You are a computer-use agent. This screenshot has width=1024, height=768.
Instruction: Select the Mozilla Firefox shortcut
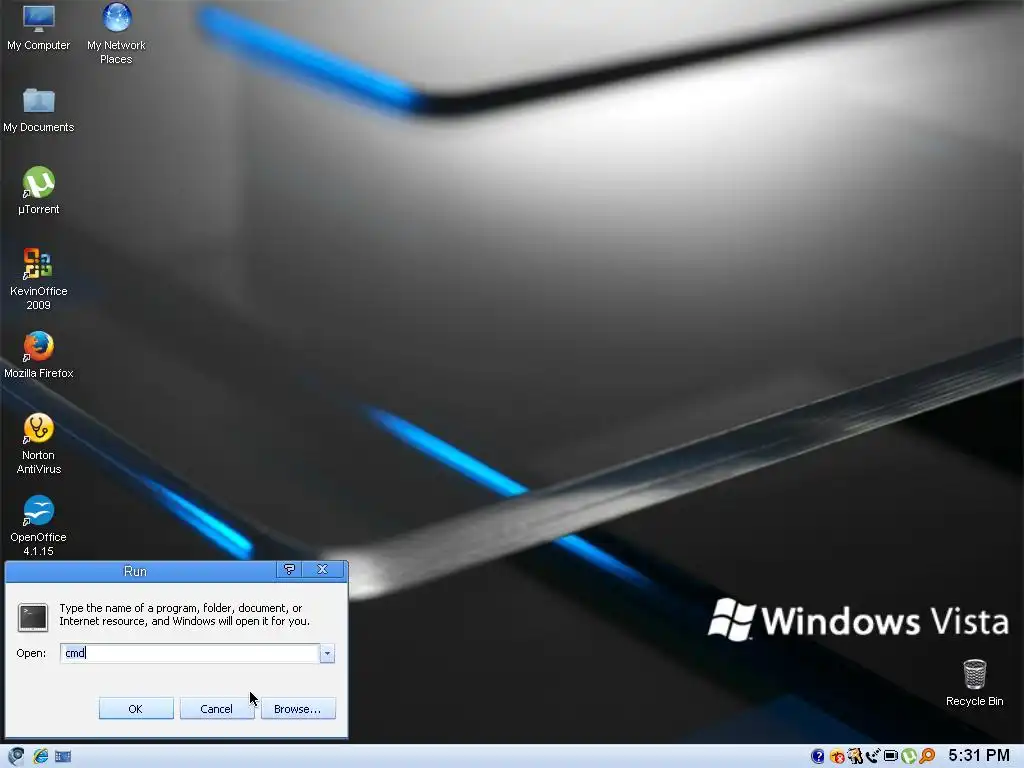[39, 356]
